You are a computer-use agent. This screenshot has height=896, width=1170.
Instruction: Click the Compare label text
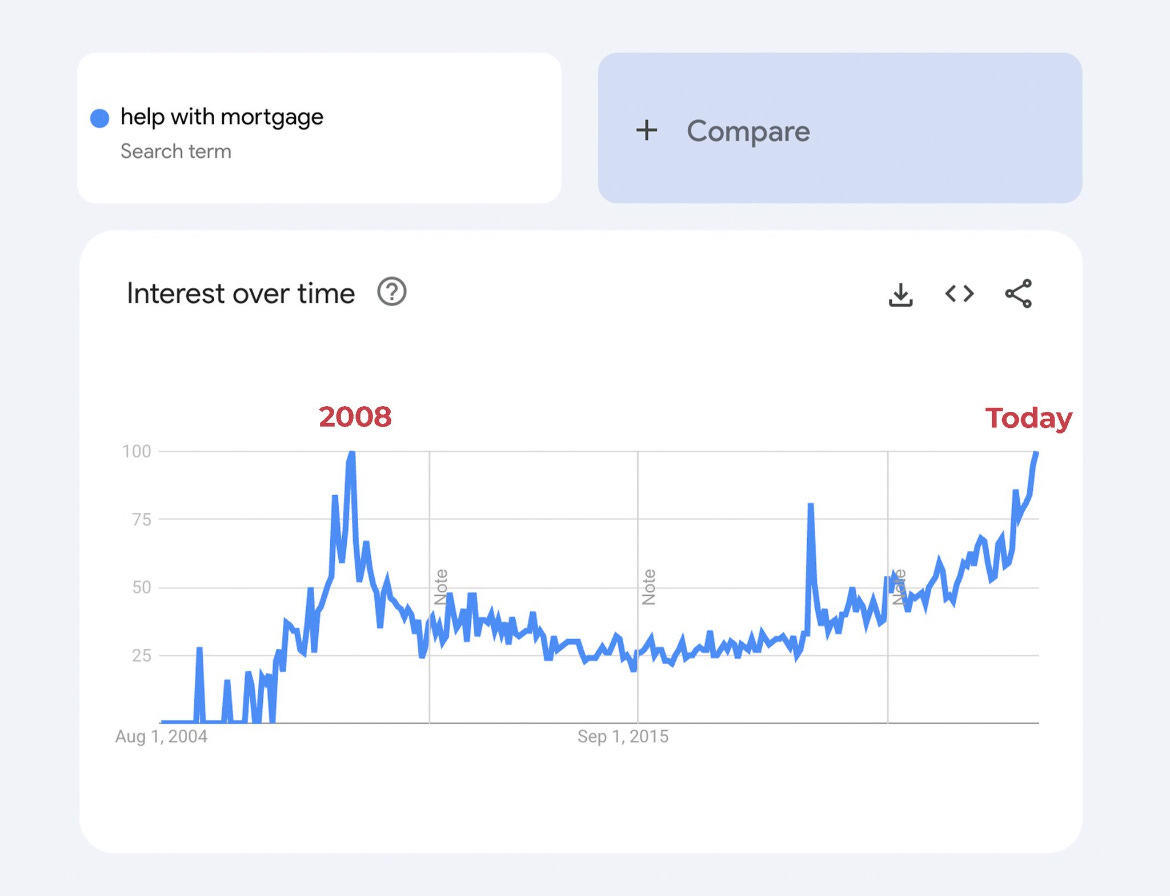click(x=748, y=131)
